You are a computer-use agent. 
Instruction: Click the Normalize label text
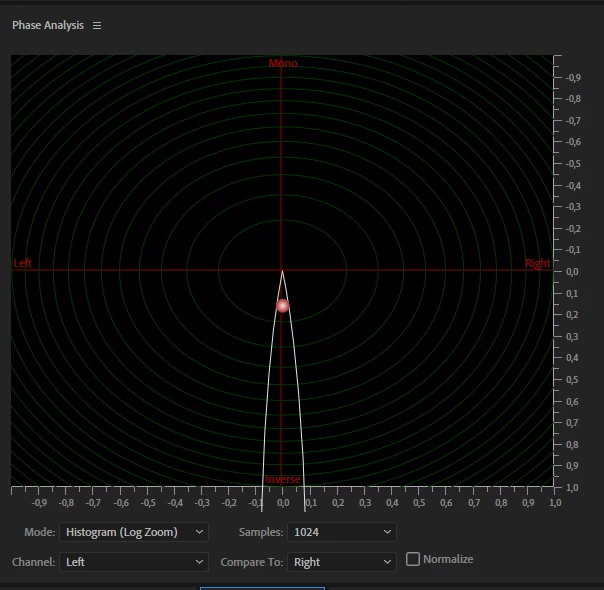448,559
